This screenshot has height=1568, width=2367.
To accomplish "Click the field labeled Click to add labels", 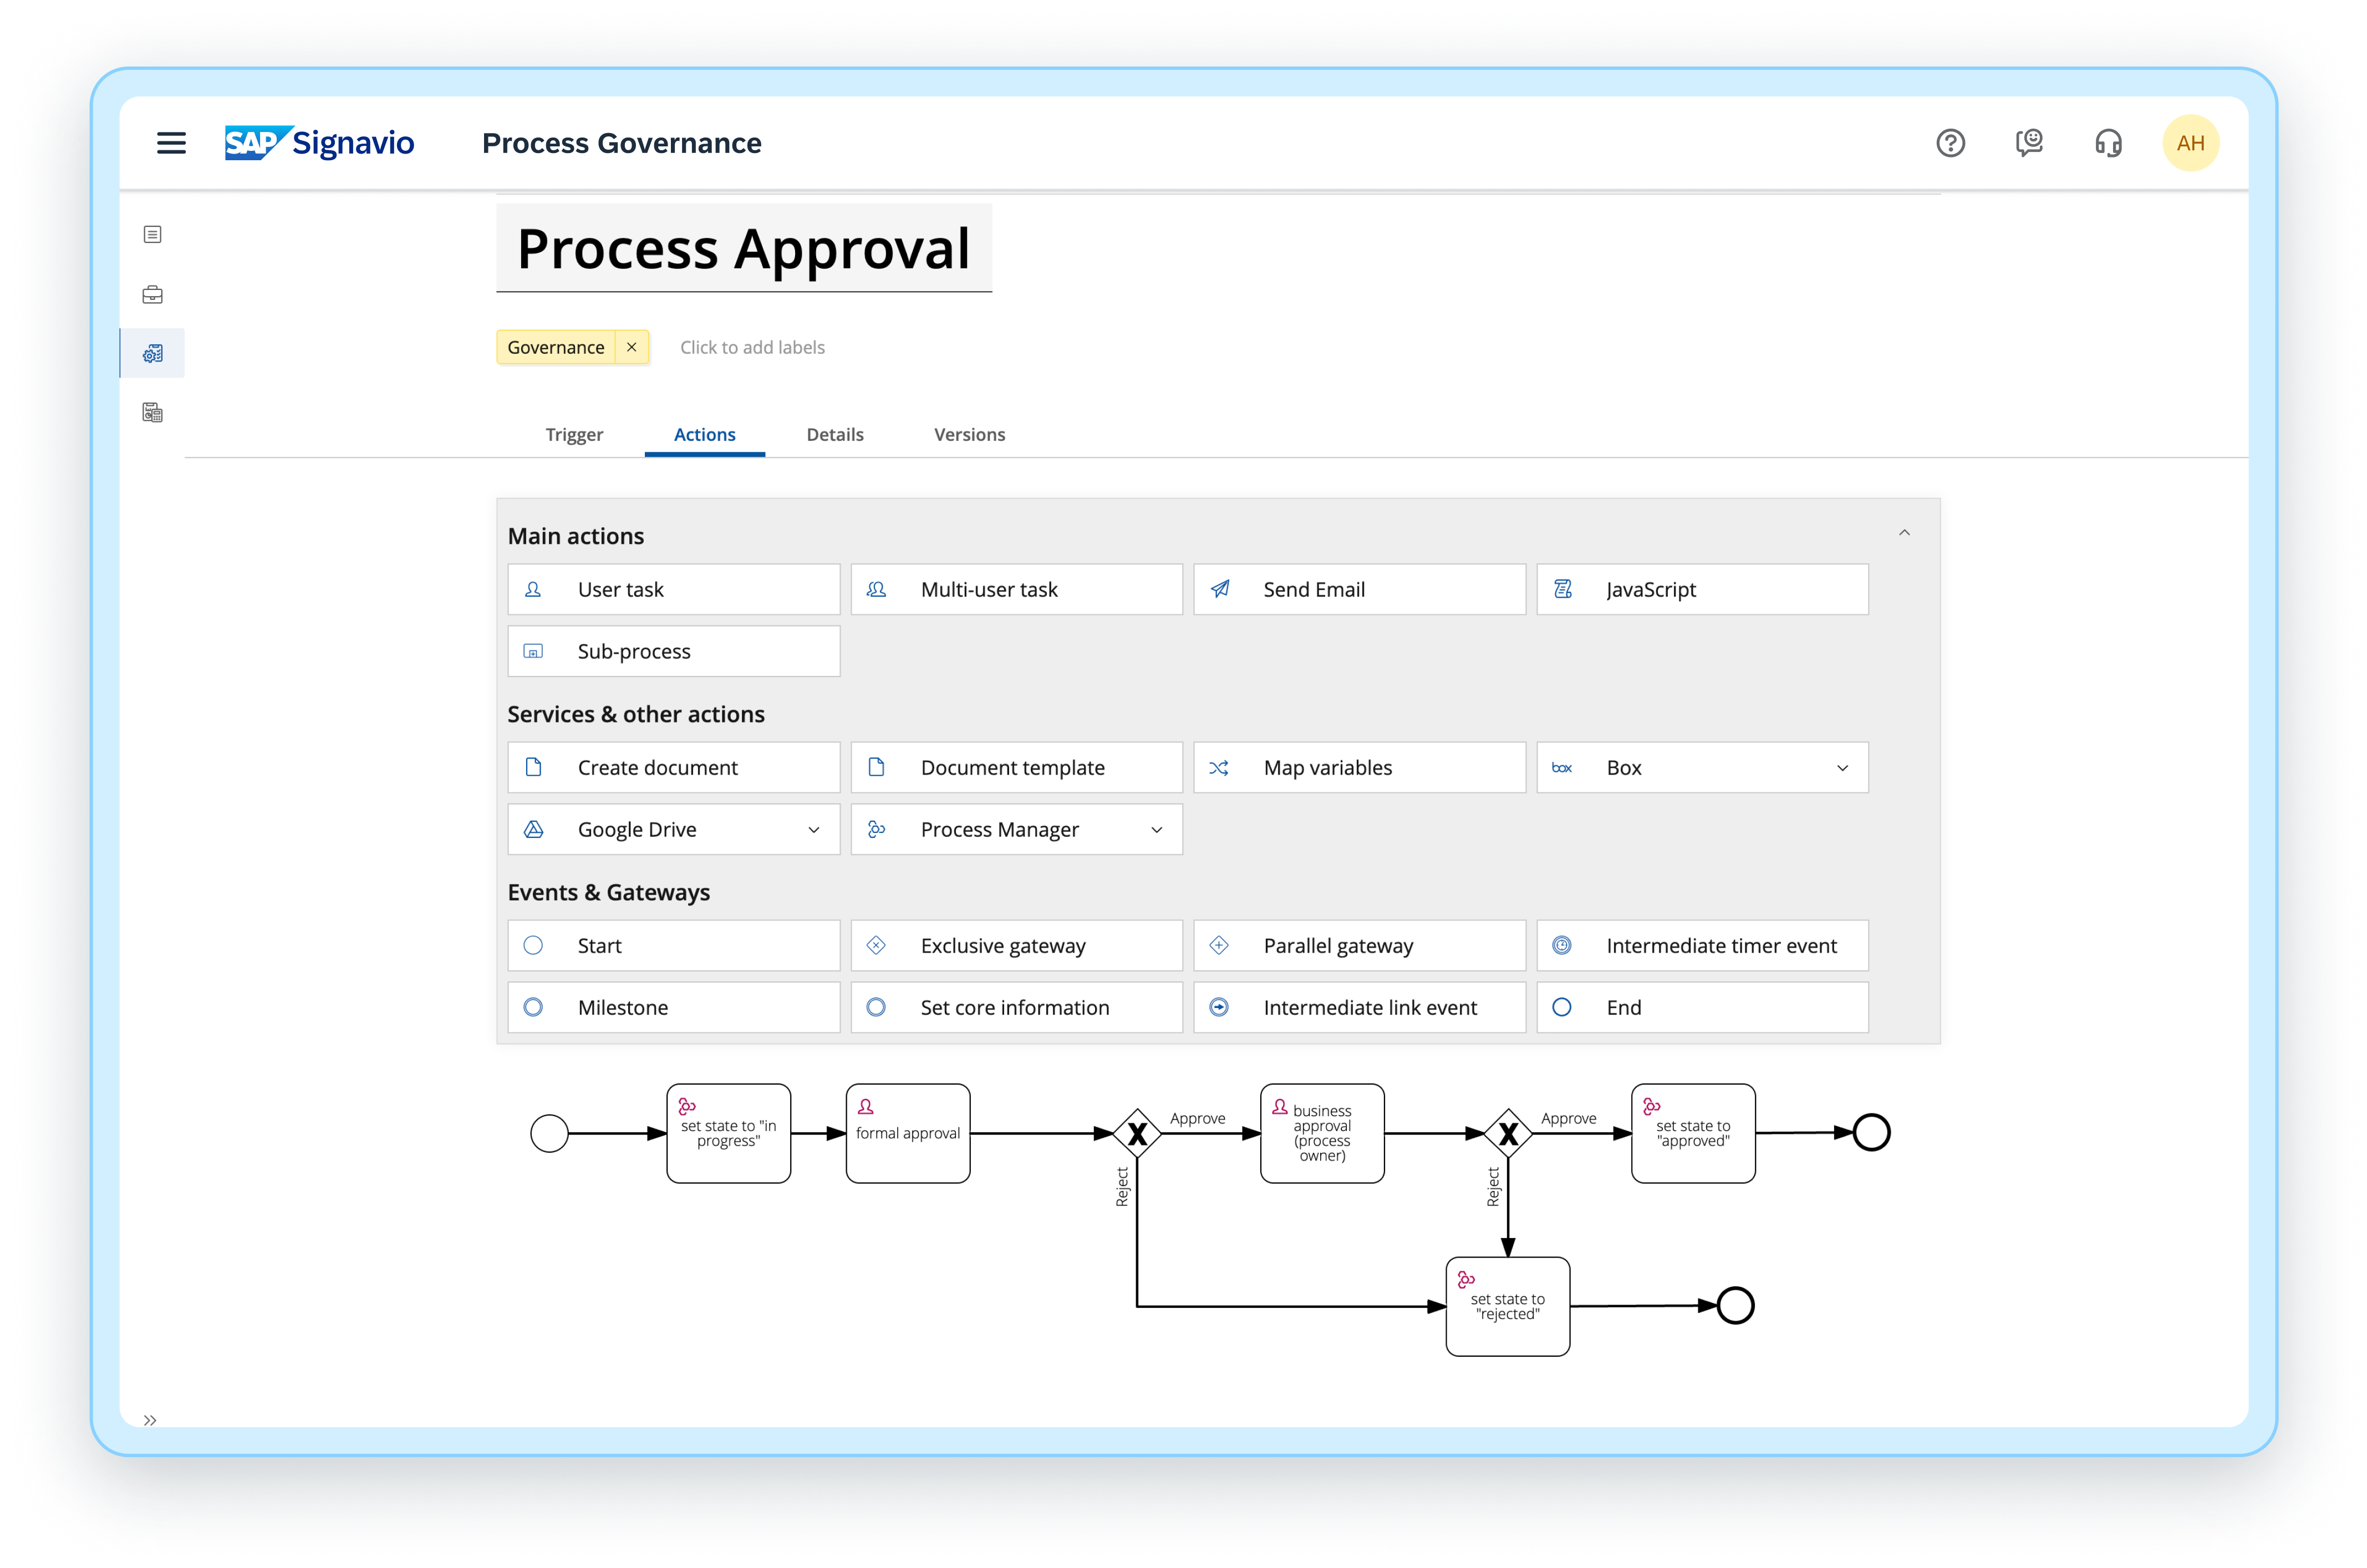I will click(752, 347).
